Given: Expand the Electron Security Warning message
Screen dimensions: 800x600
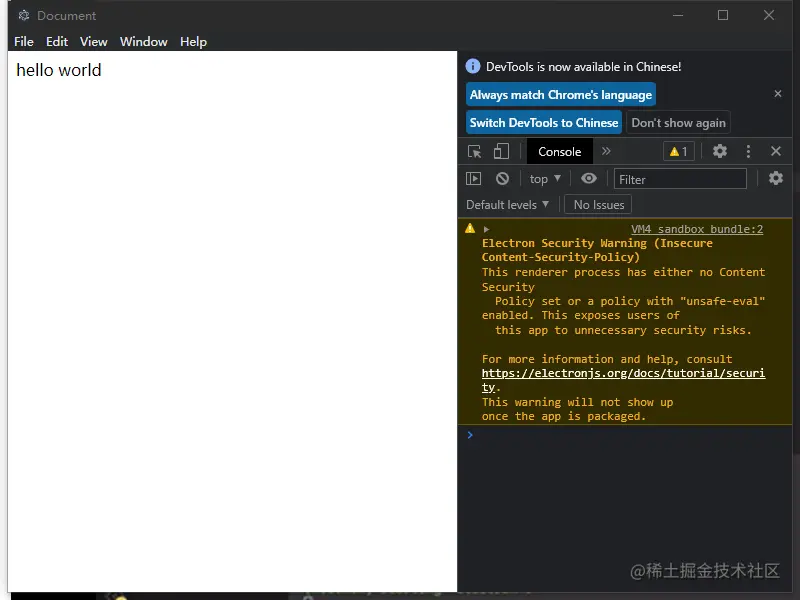Looking at the screenshot, I should (x=484, y=228).
